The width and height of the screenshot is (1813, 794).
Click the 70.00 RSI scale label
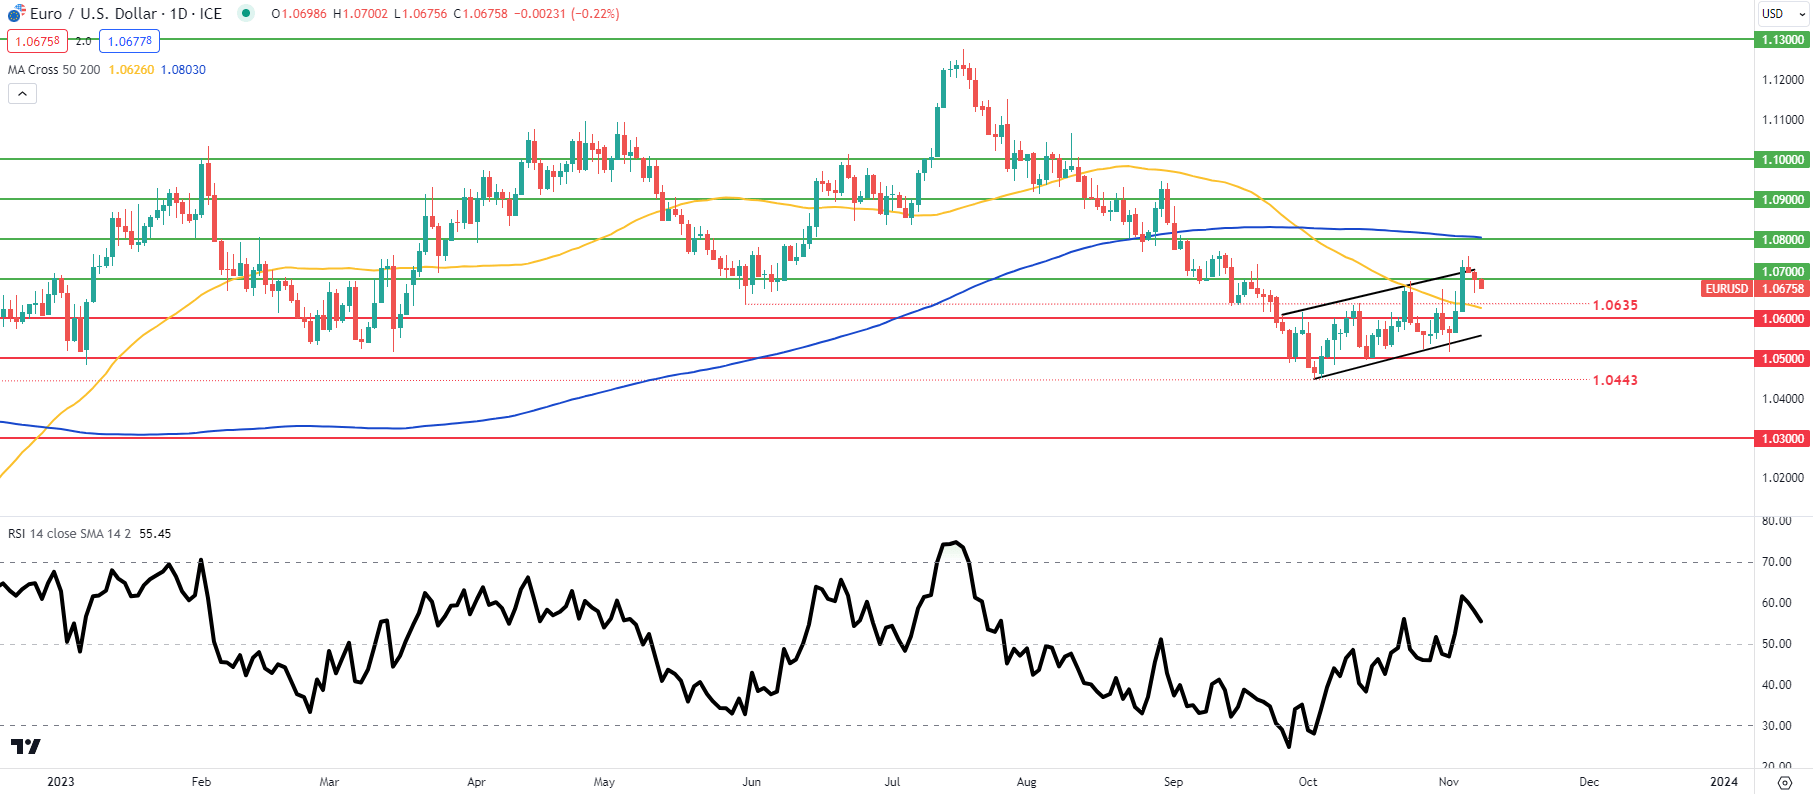[1776, 562]
